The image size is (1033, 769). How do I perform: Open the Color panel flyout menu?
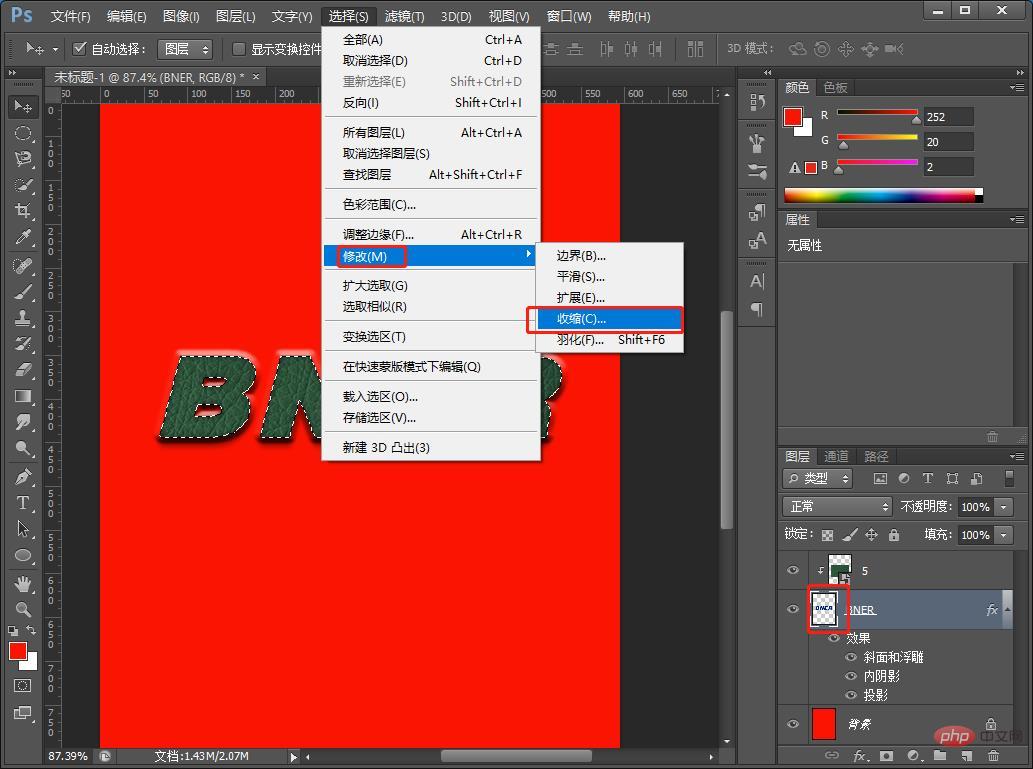(x=1017, y=88)
